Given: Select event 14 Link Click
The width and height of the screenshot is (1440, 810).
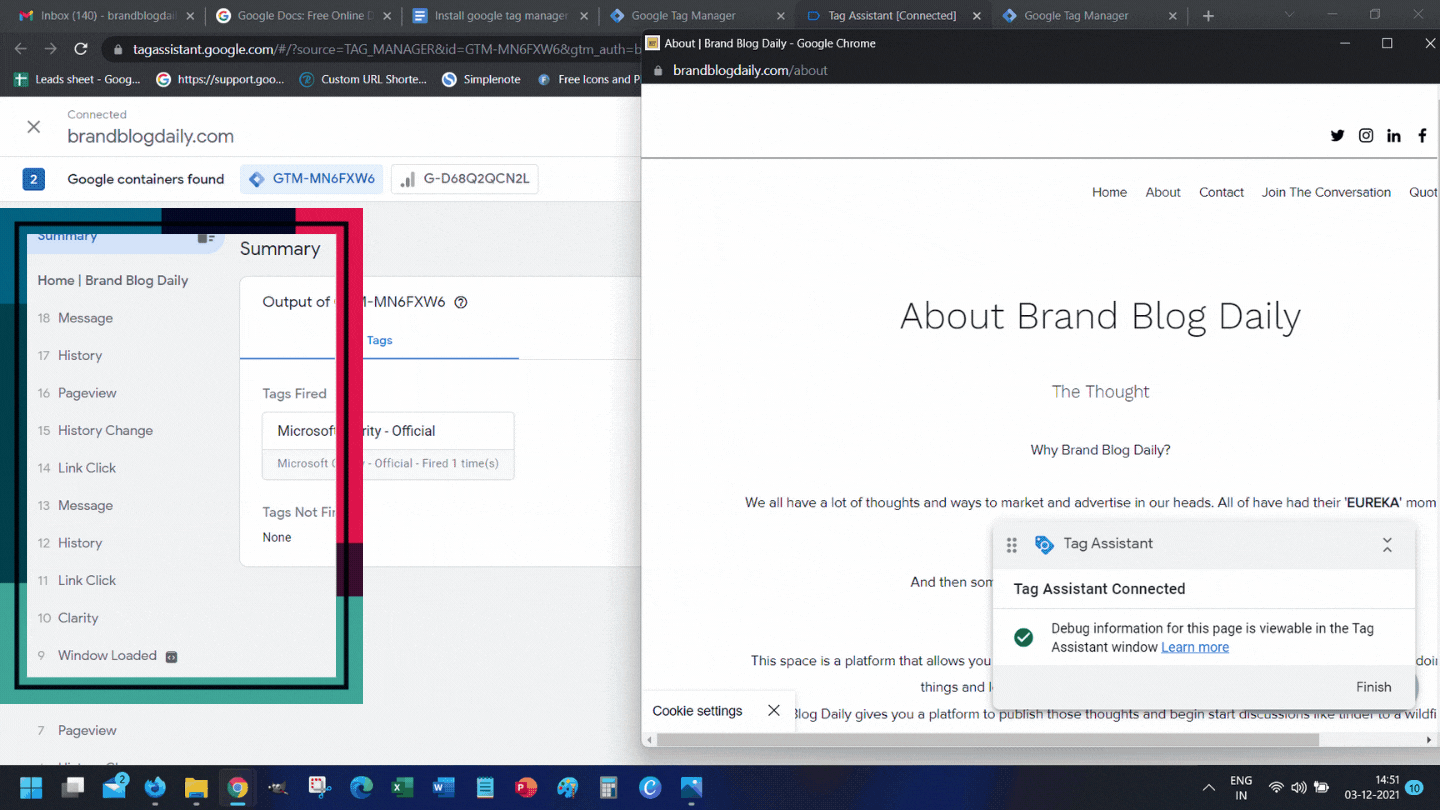Looking at the screenshot, I should point(77,468).
